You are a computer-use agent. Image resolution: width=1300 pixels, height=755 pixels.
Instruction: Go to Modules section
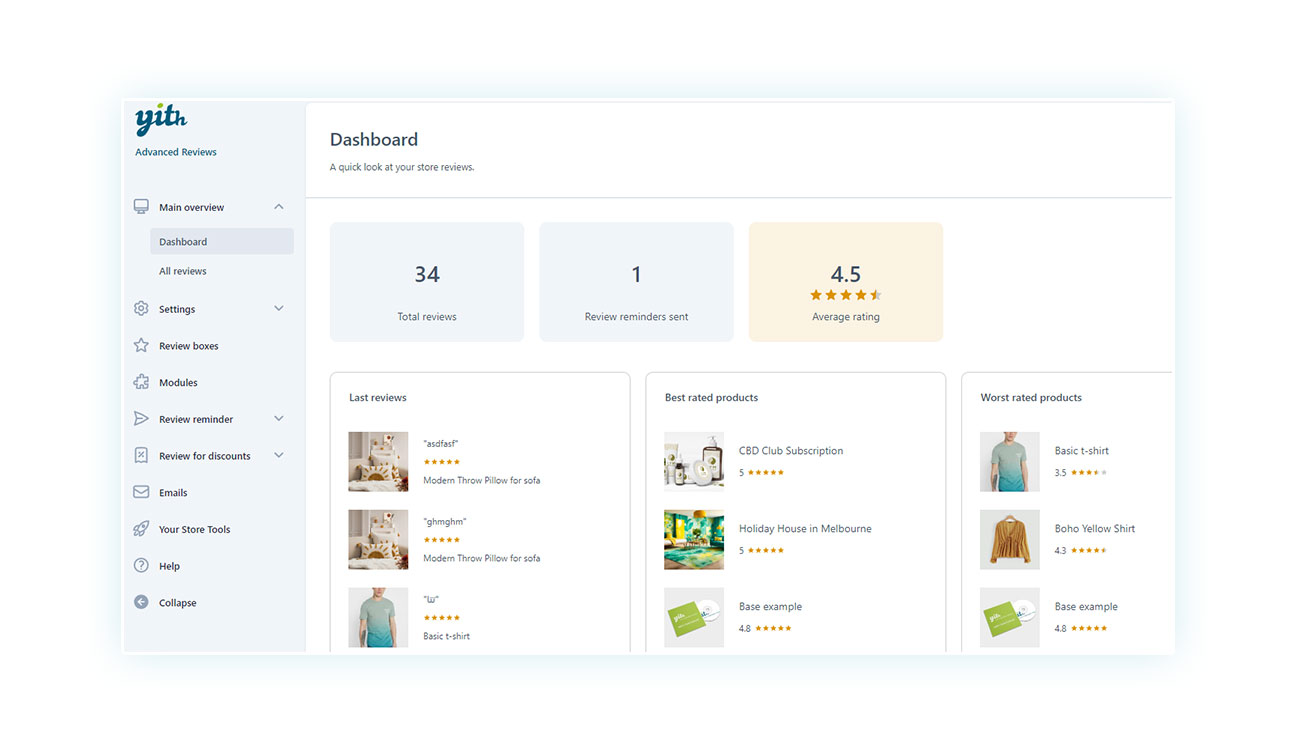pos(178,383)
